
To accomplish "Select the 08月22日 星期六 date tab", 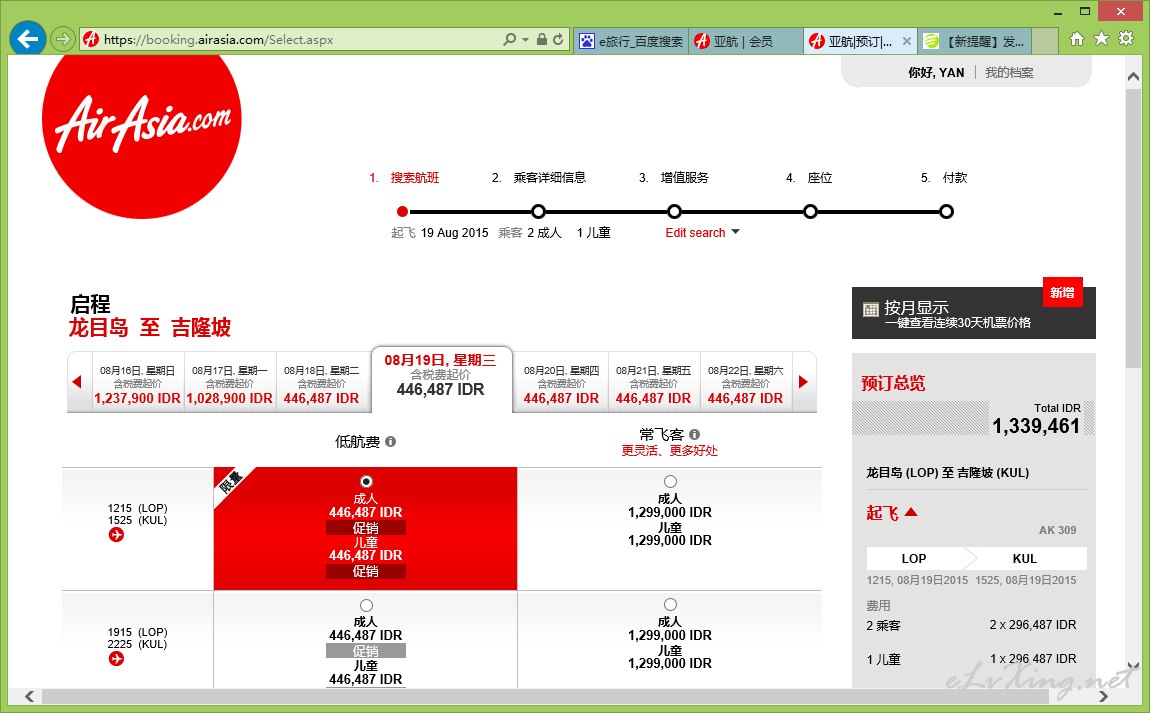I will point(745,384).
